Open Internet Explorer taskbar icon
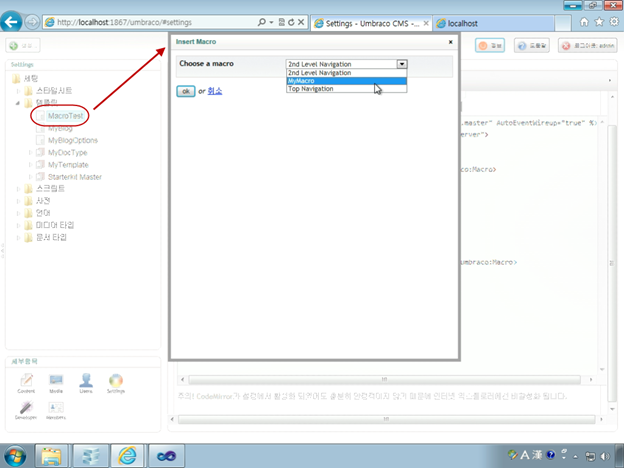The height and width of the screenshot is (468, 624). pos(127,456)
